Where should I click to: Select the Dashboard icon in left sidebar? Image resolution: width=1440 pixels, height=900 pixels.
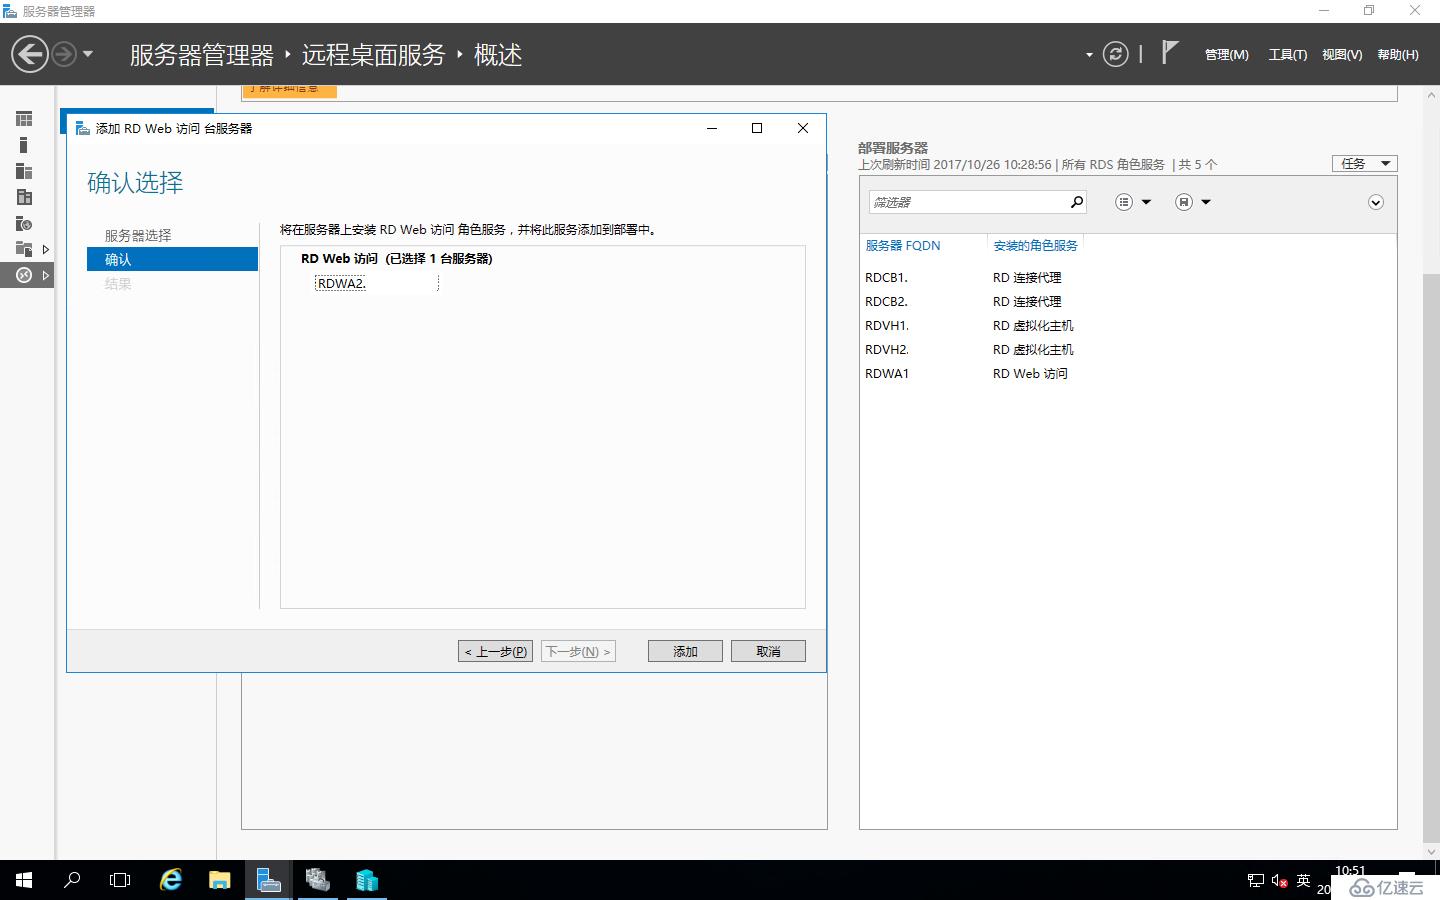coord(24,119)
